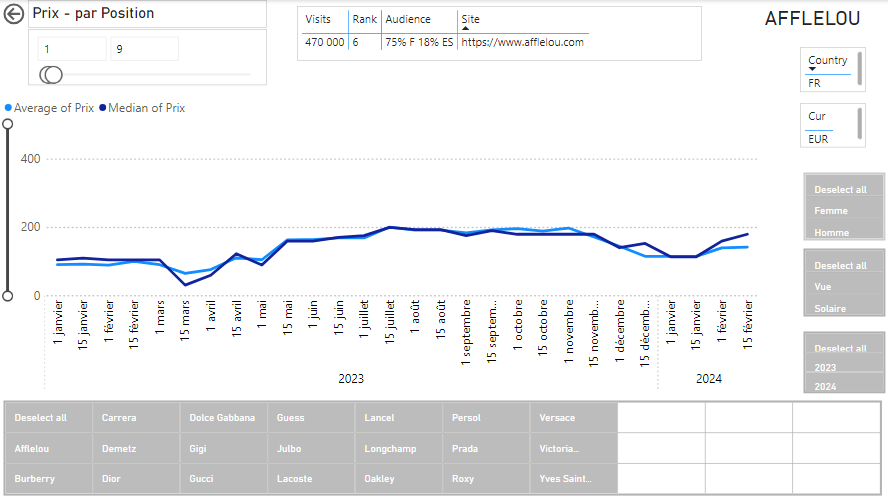Sort by the Site column arrow
Viewport: 888px width, 500px height.
(466, 28)
